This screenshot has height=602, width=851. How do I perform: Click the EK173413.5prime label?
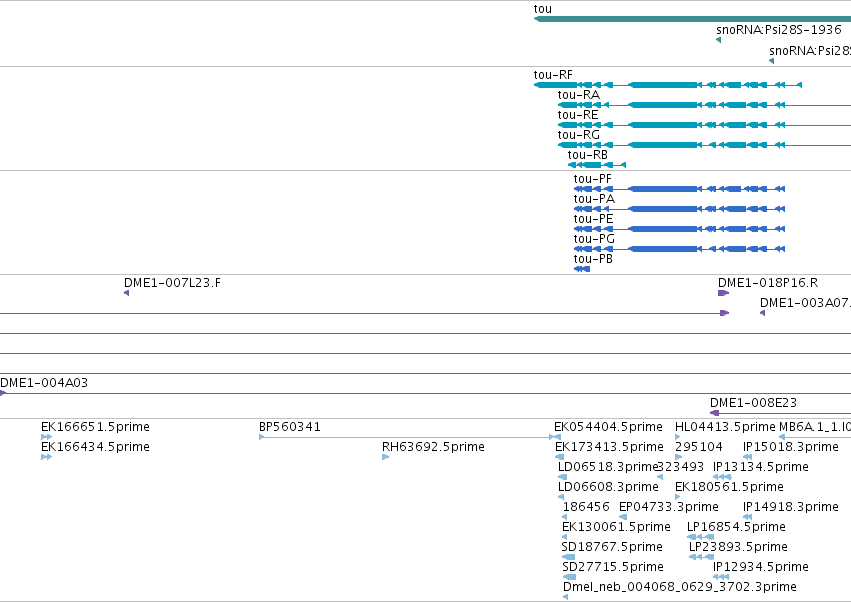[x=609, y=447]
